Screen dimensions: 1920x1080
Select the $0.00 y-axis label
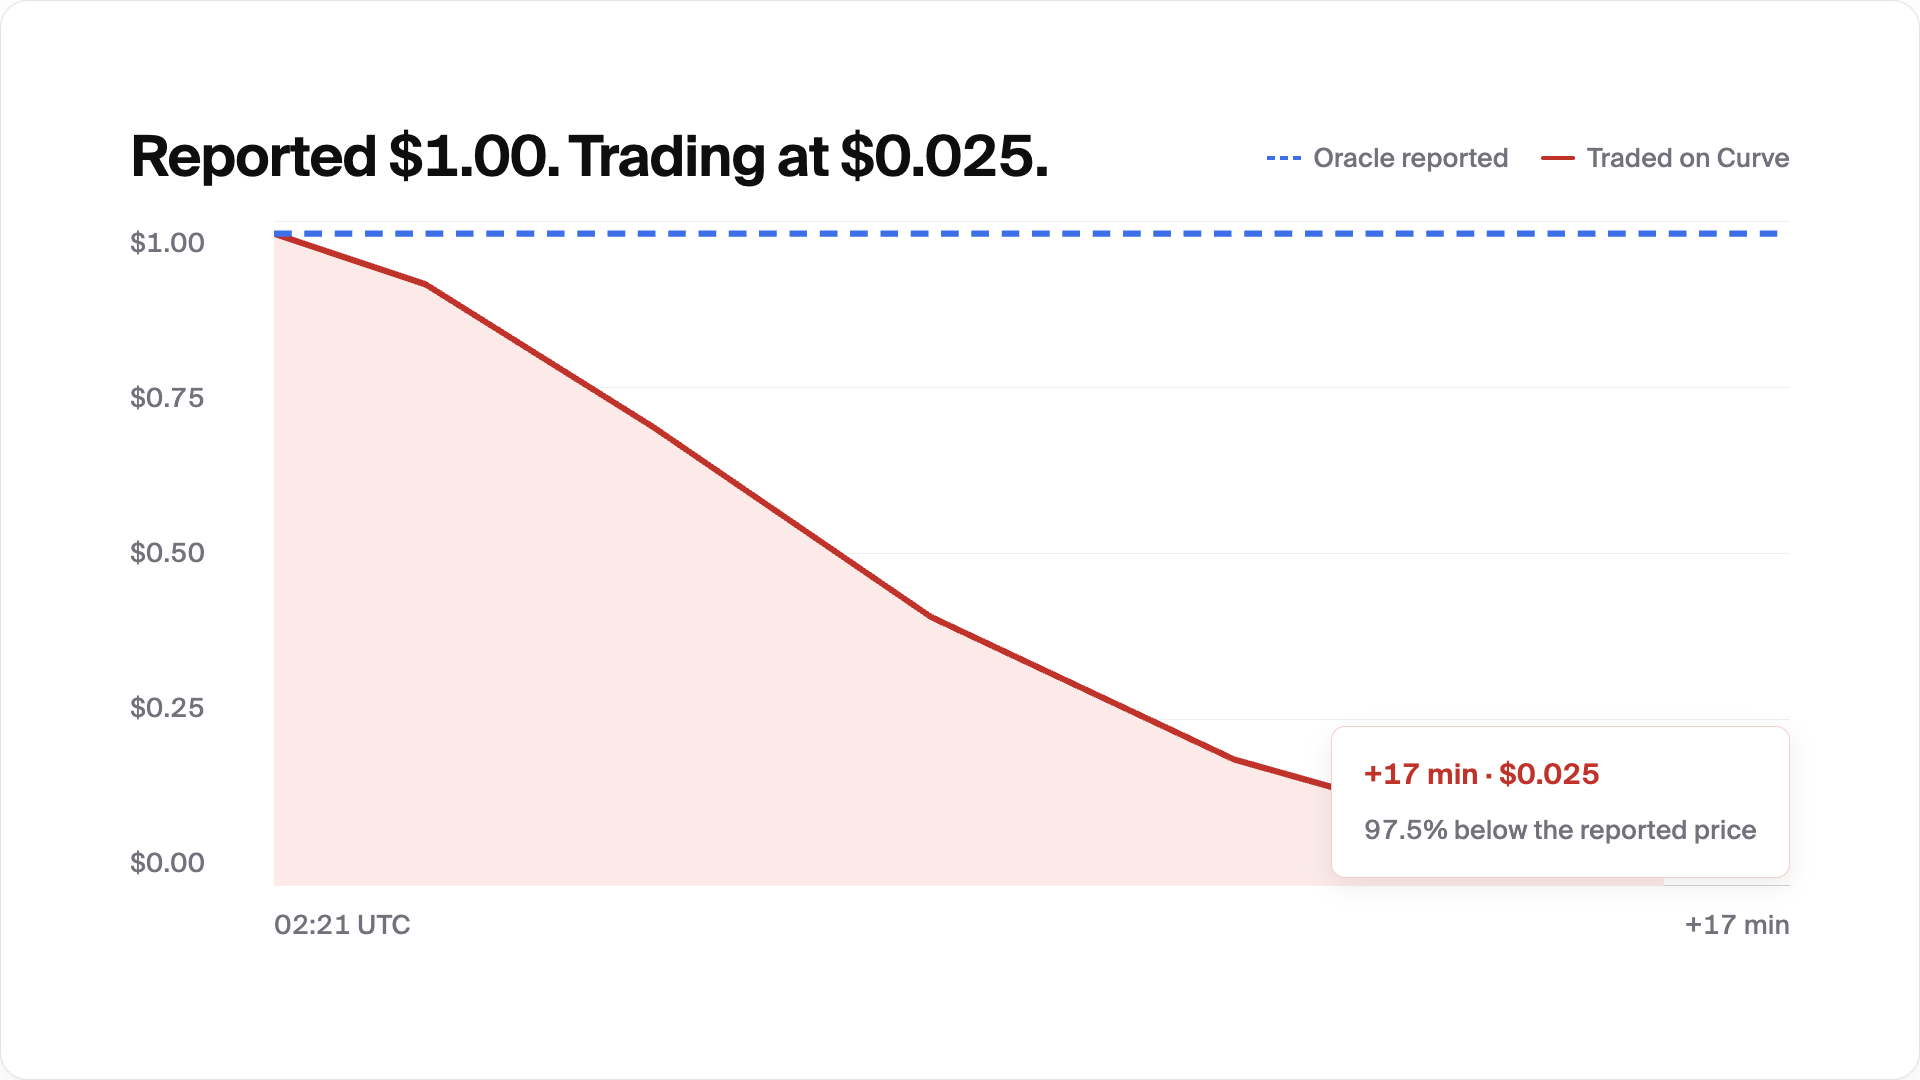point(167,862)
